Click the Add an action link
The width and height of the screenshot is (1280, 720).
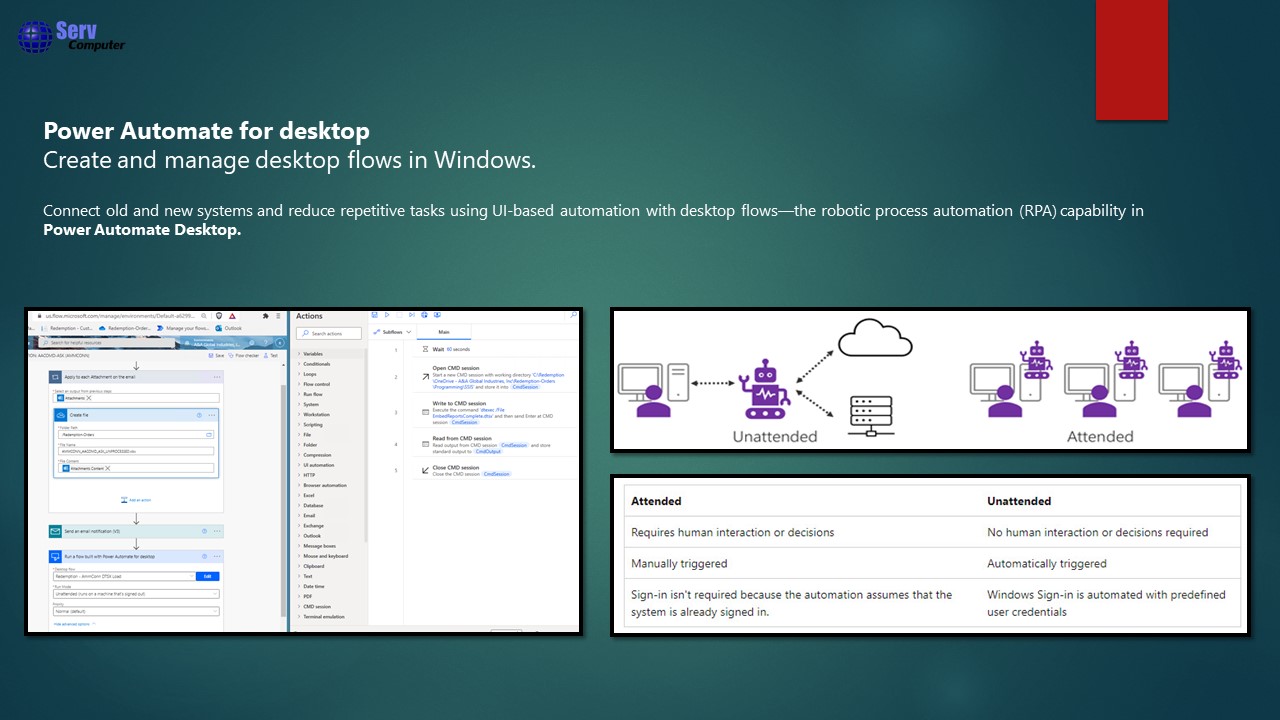[137, 499]
